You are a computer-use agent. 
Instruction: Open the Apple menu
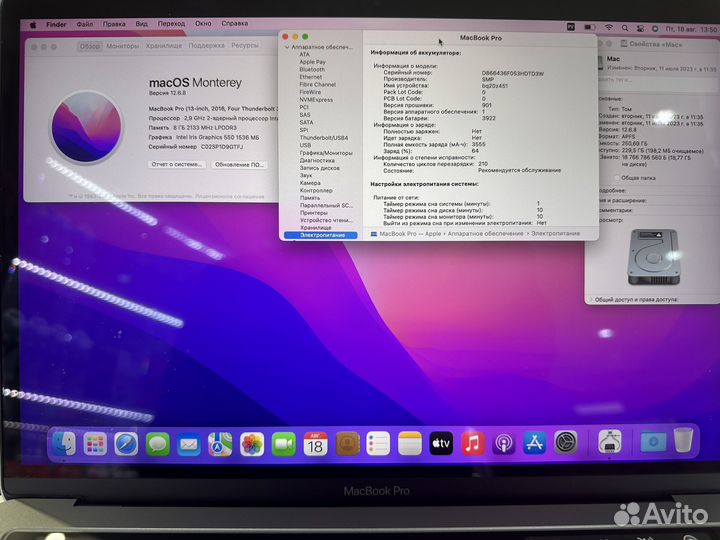click(x=33, y=25)
